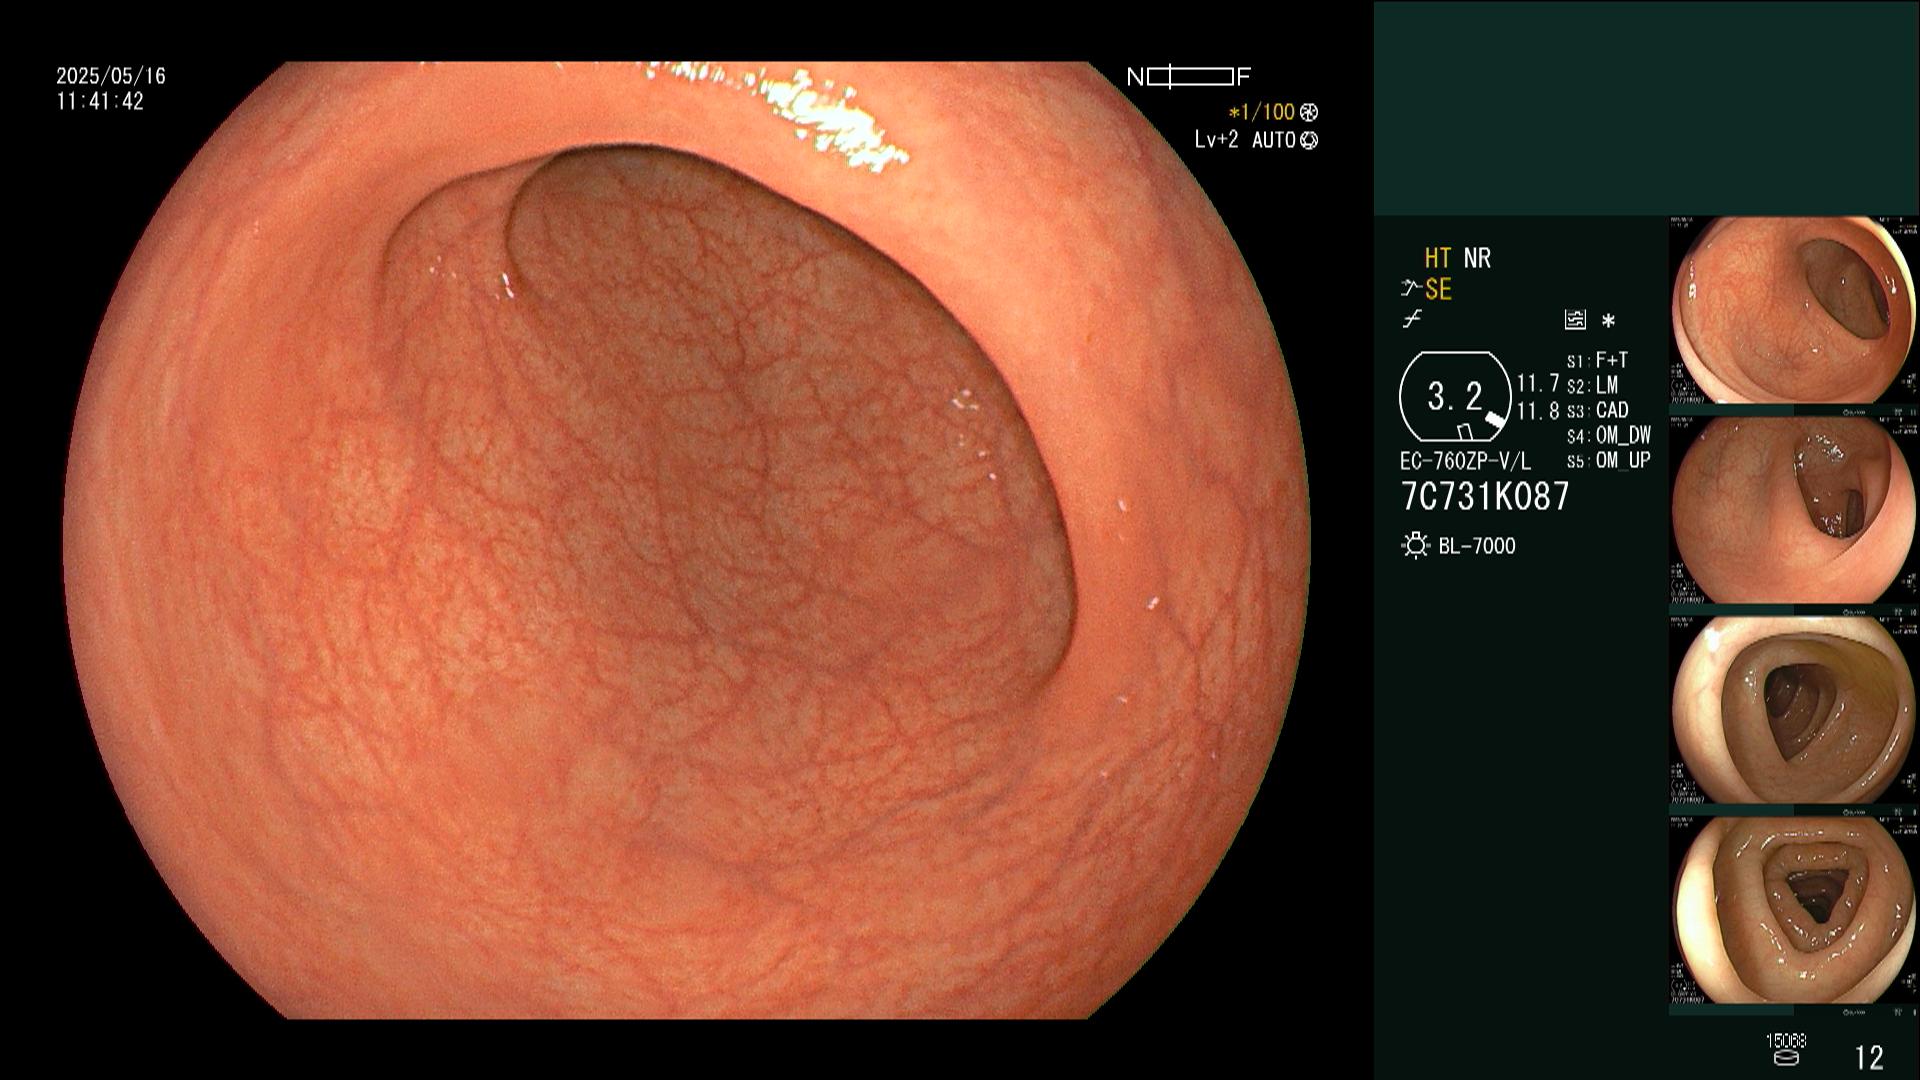1920x1080 pixels.
Task: Click the main live endoscopic image
Action: [x=686, y=540]
